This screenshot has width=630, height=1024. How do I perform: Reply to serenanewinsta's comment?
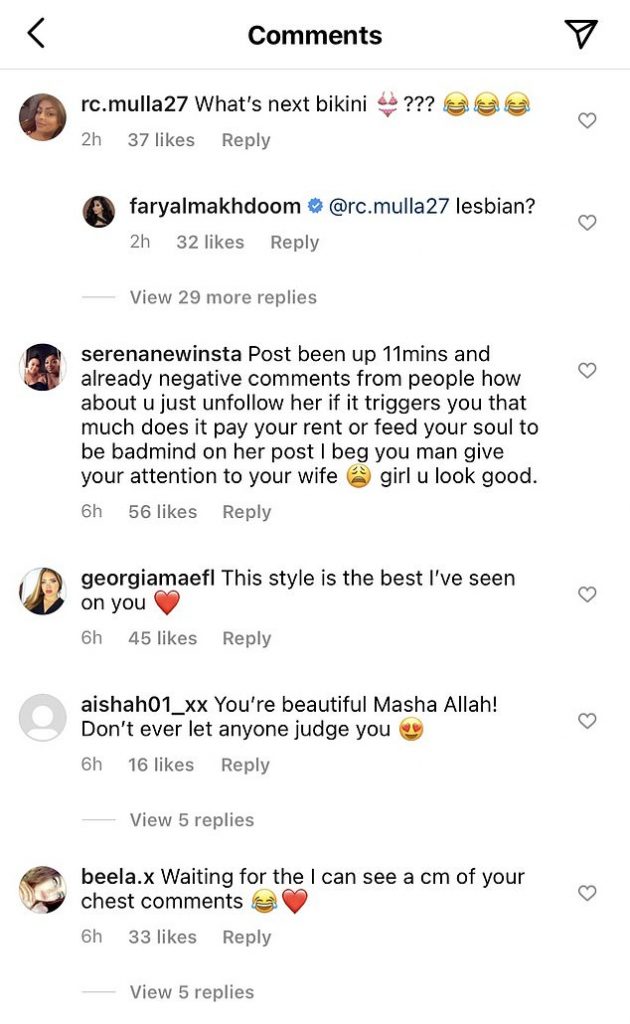pyautogui.click(x=246, y=511)
